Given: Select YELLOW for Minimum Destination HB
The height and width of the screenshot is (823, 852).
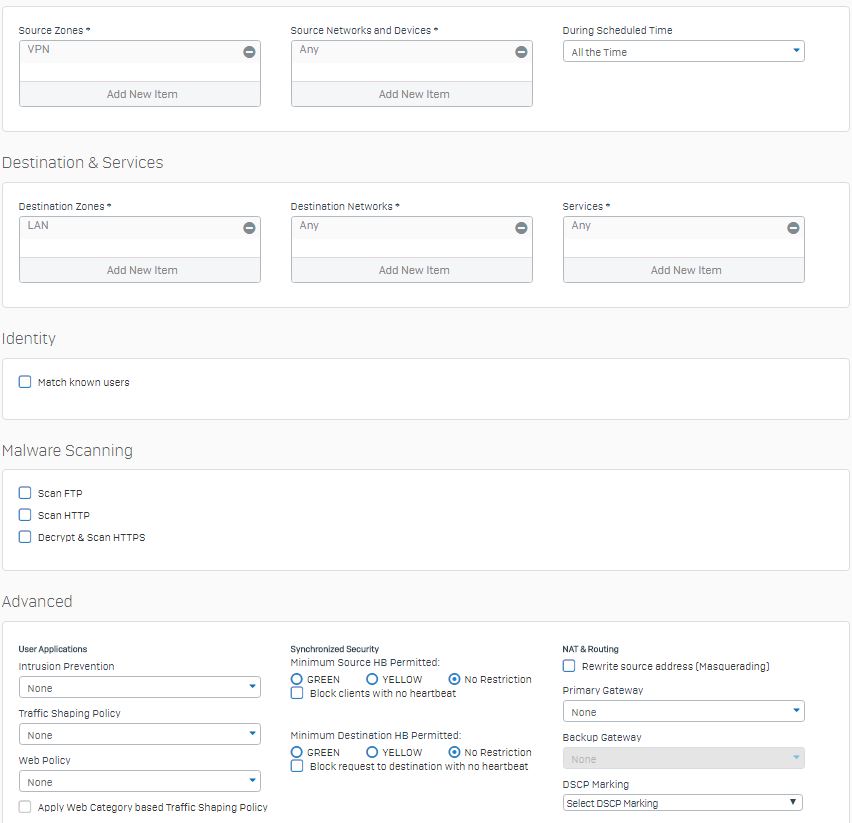Looking at the screenshot, I should tap(372, 752).
